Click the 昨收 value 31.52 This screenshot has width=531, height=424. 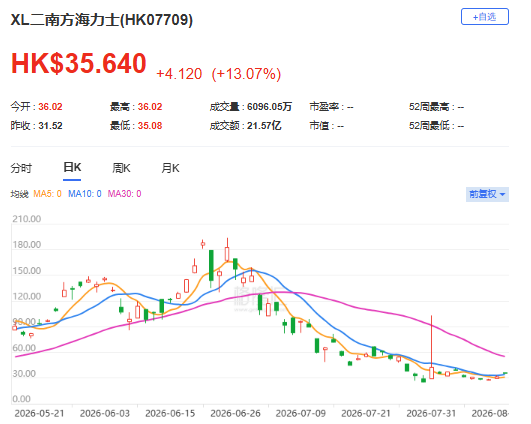pos(50,126)
